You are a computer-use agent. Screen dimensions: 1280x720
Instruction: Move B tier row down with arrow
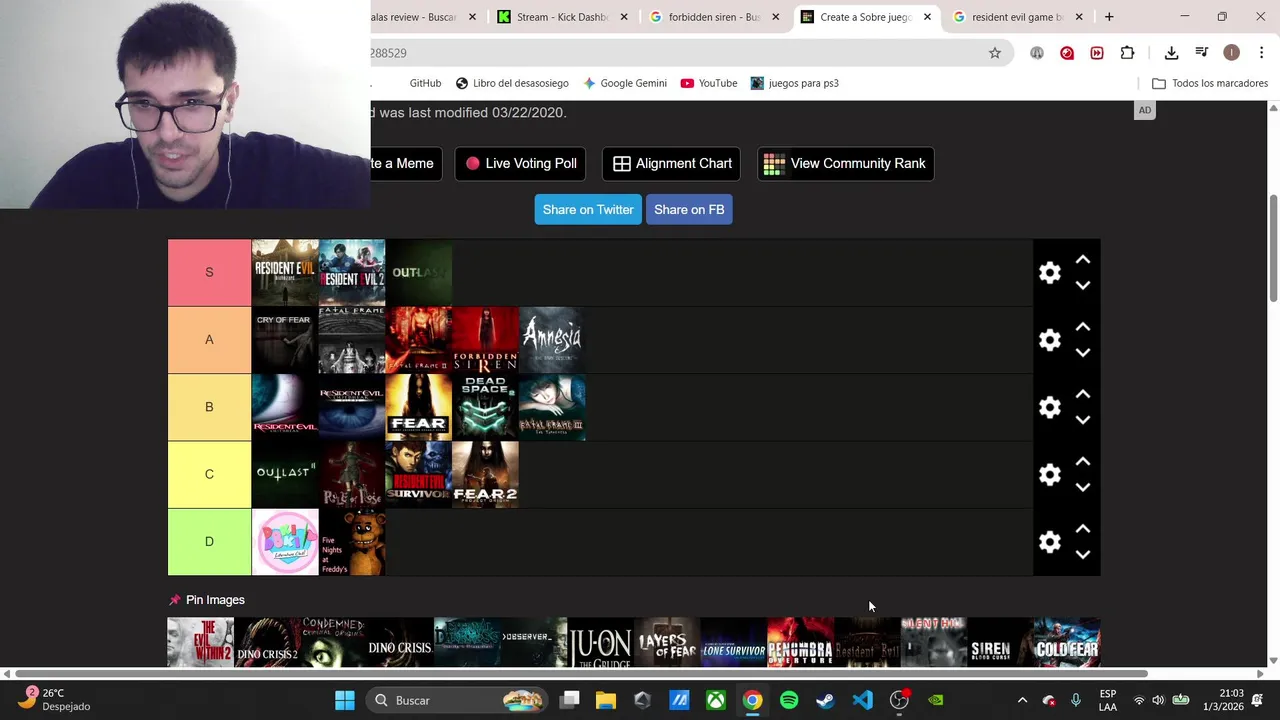point(1082,420)
